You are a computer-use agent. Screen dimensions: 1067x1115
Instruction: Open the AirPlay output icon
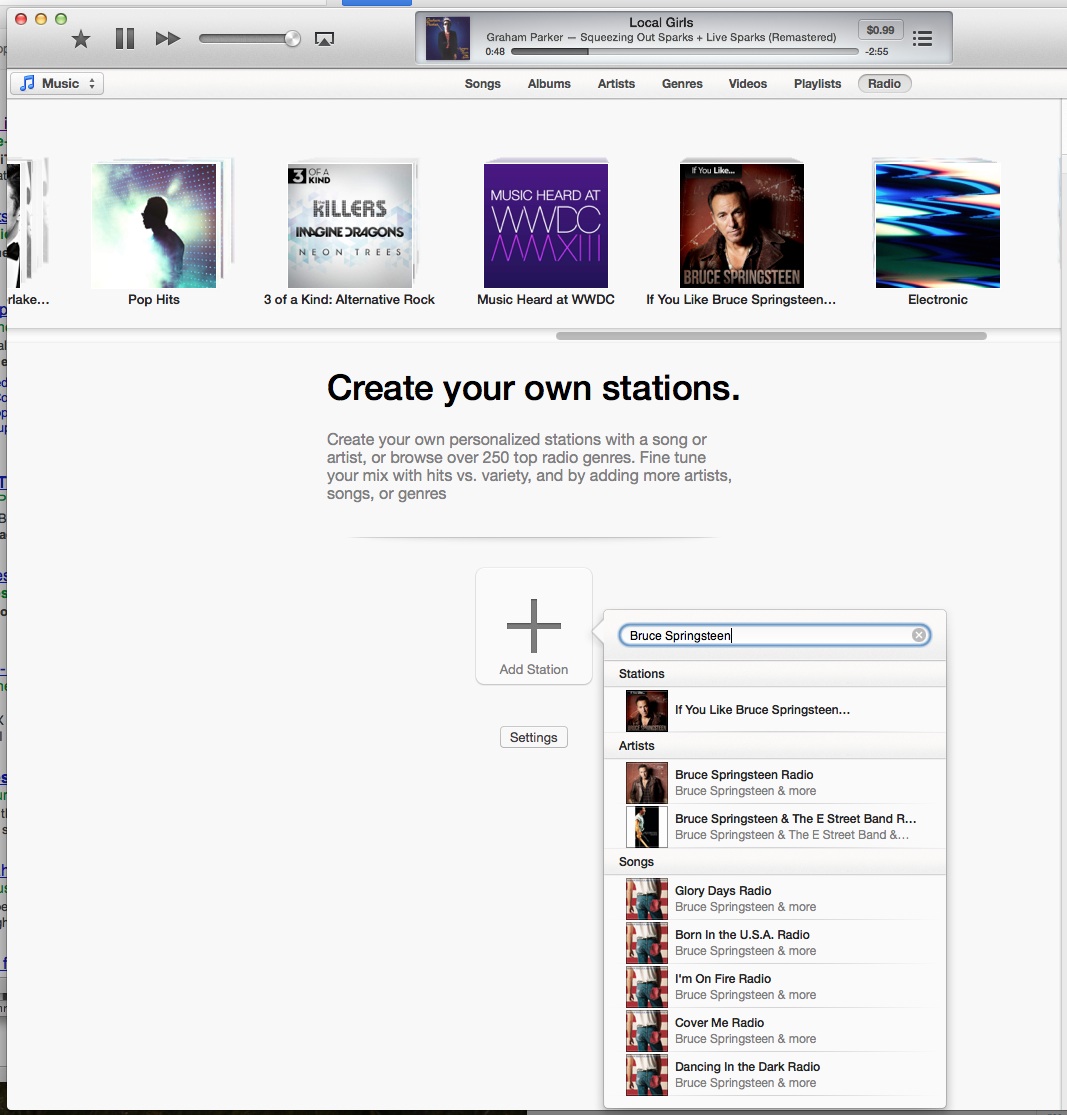[x=324, y=39]
